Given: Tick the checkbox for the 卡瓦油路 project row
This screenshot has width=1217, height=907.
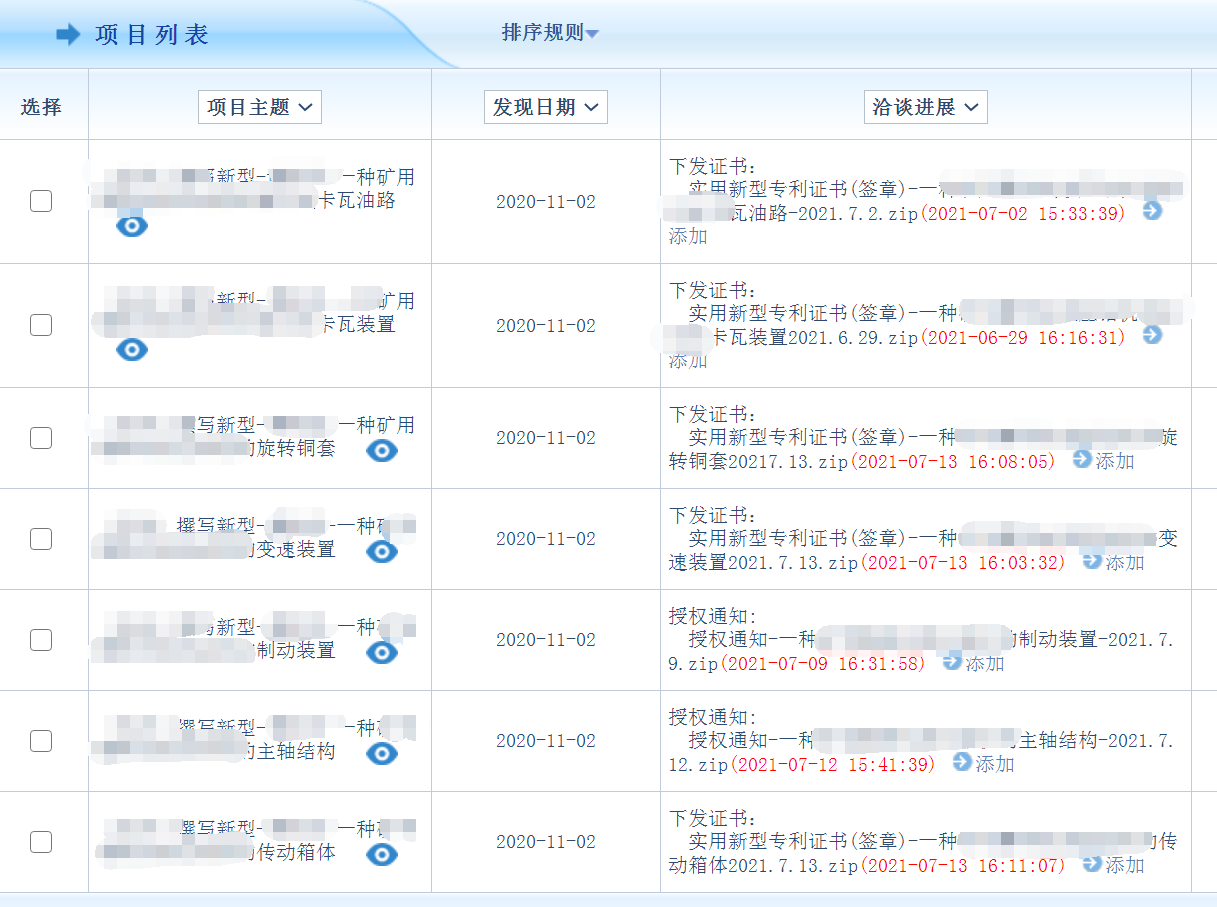Looking at the screenshot, I should 41,201.
